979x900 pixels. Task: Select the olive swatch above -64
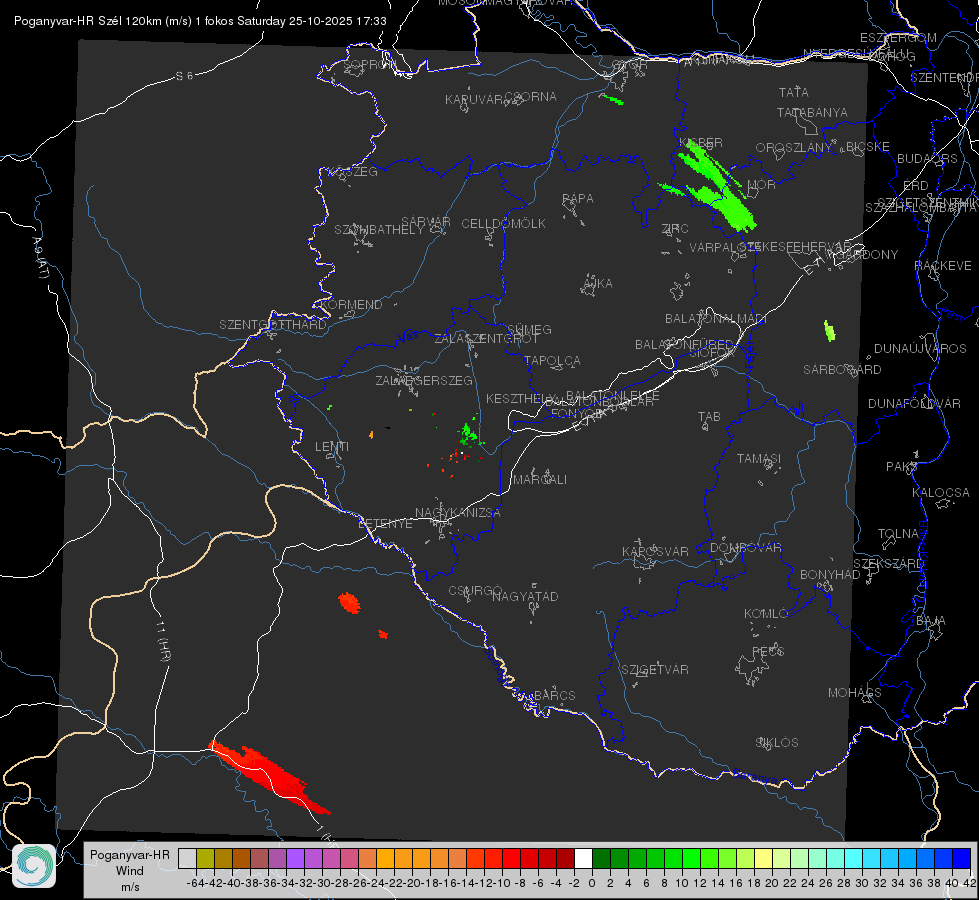(205, 858)
